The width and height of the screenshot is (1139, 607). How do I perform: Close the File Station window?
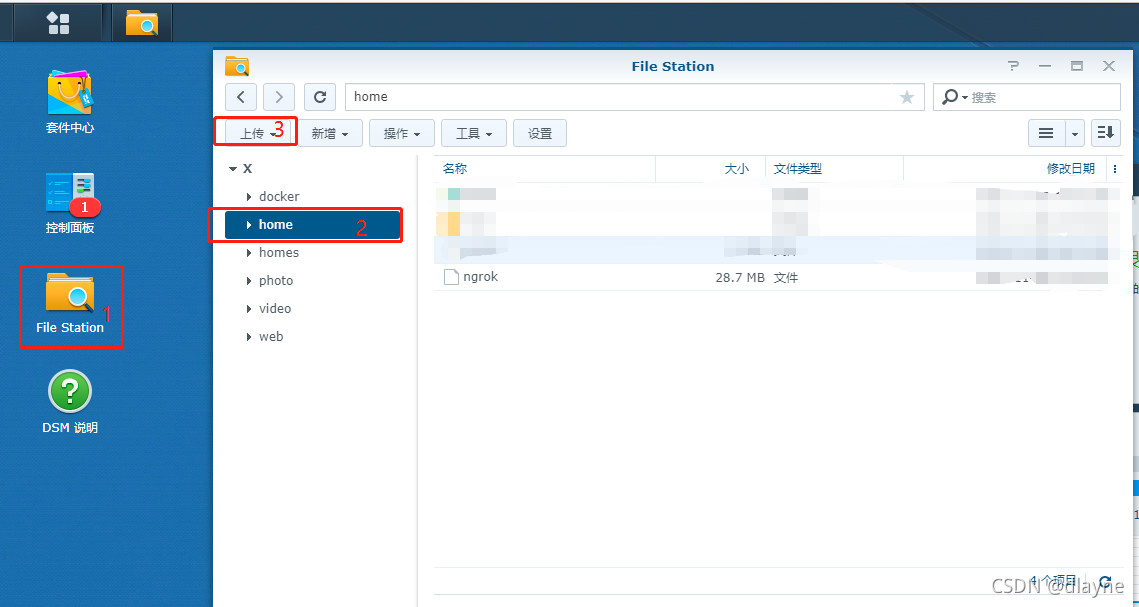click(x=1108, y=66)
